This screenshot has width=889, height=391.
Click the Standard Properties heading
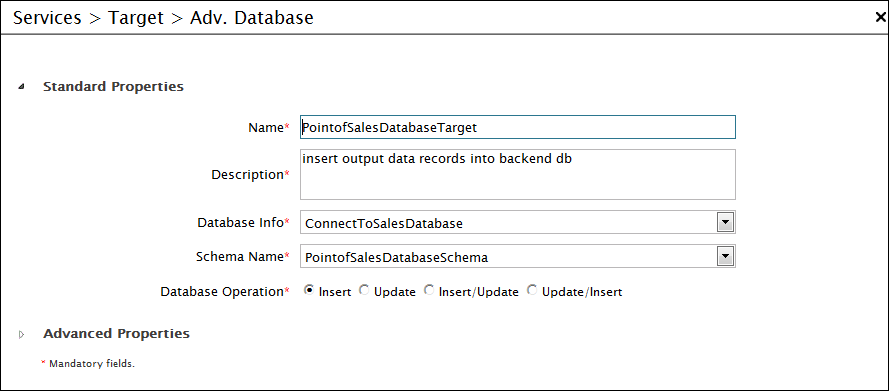(113, 87)
